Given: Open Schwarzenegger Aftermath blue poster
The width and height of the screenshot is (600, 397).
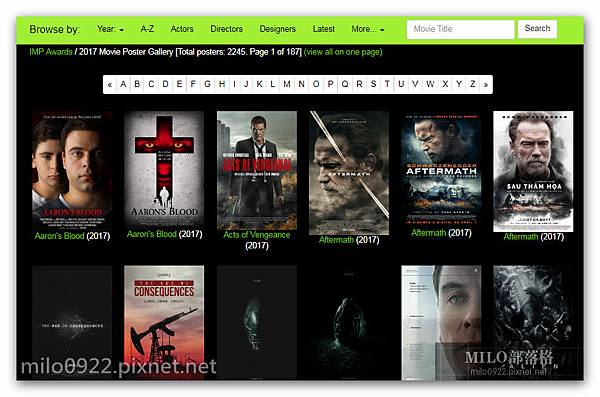Looking at the screenshot, I should coord(441,169).
